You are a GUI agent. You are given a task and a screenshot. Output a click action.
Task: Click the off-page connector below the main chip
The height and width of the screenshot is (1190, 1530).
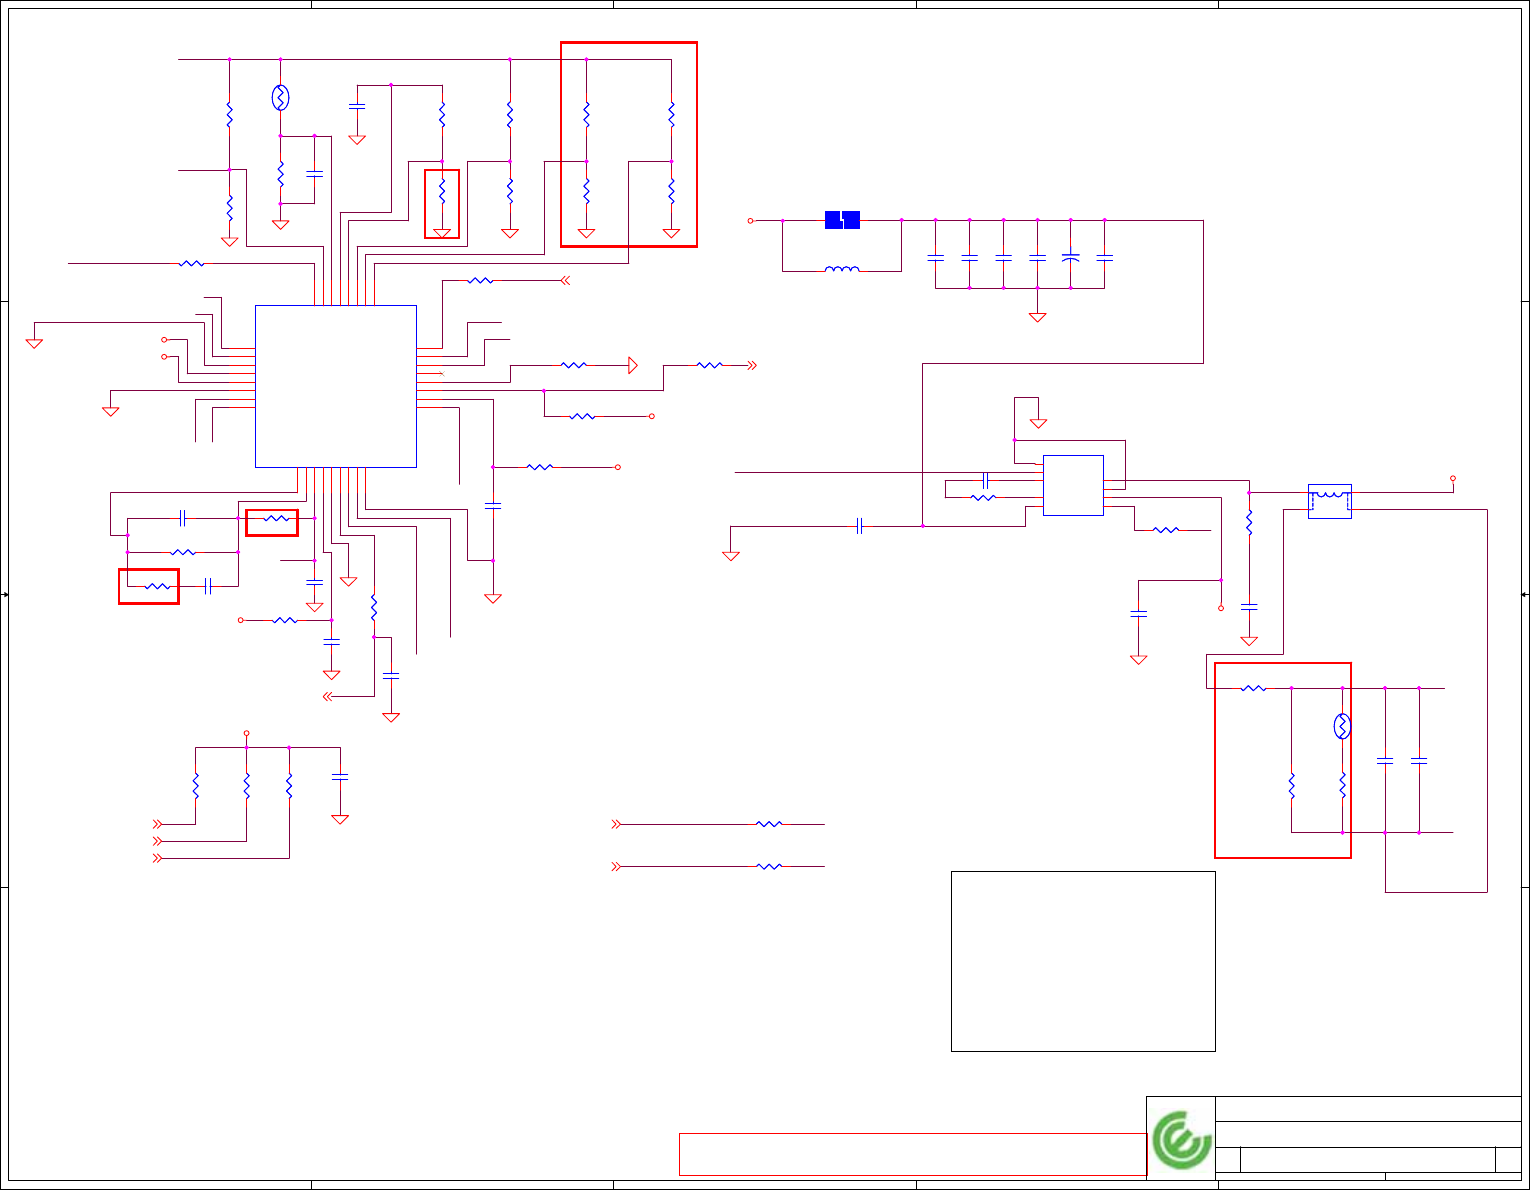coord(327,697)
